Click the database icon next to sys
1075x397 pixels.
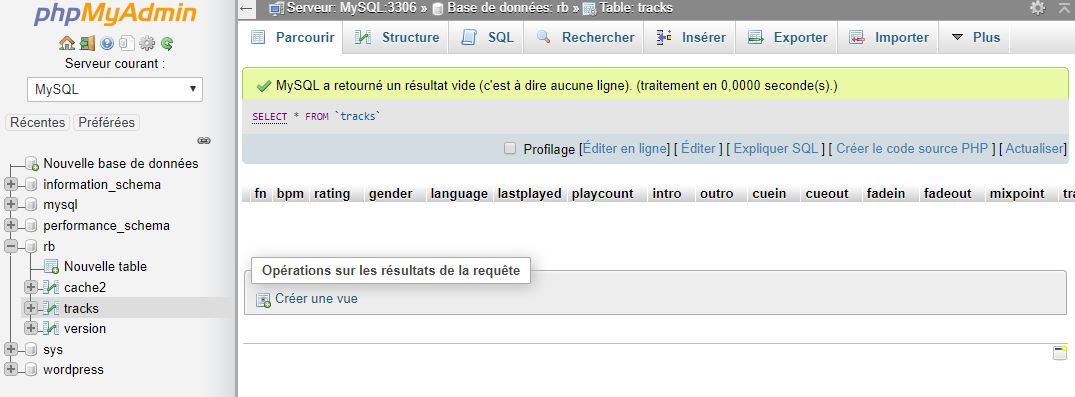pyautogui.click(x=31, y=349)
